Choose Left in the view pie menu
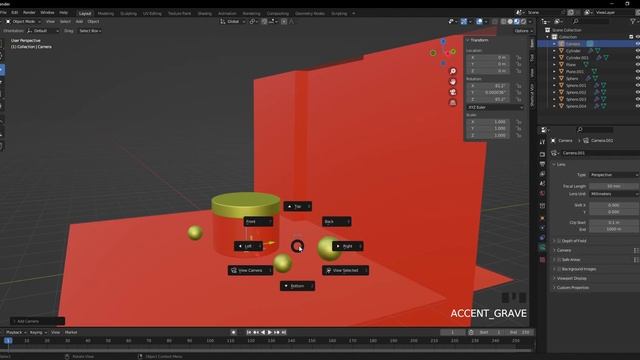This screenshot has height=360, width=640. (248, 246)
